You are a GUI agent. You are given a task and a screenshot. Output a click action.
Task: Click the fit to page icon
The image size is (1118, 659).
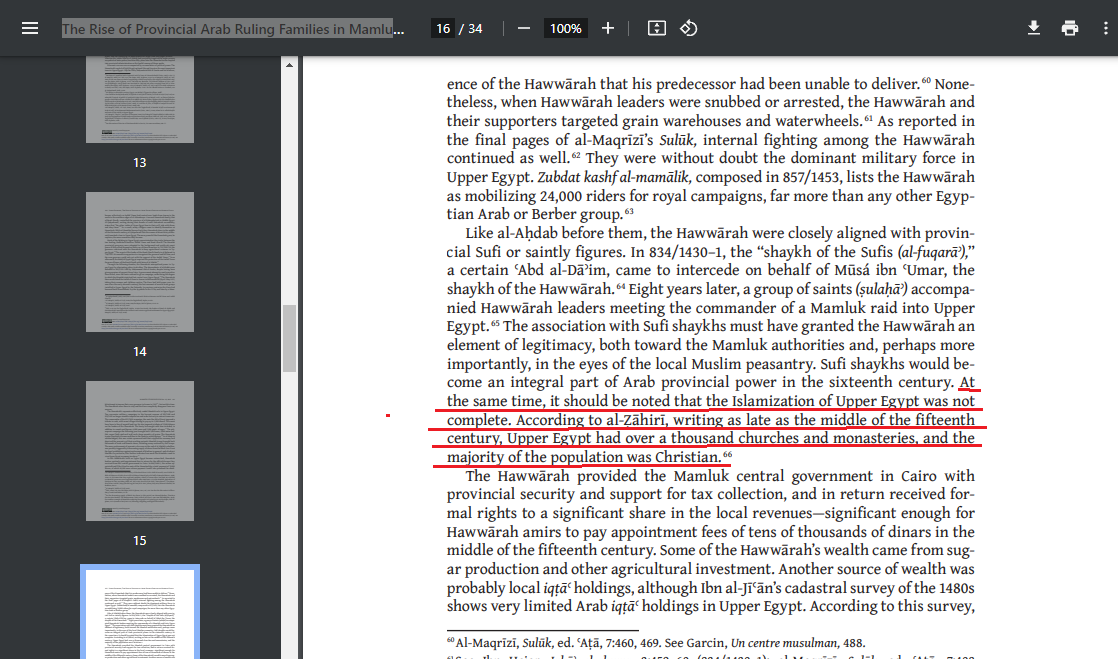tap(657, 29)
